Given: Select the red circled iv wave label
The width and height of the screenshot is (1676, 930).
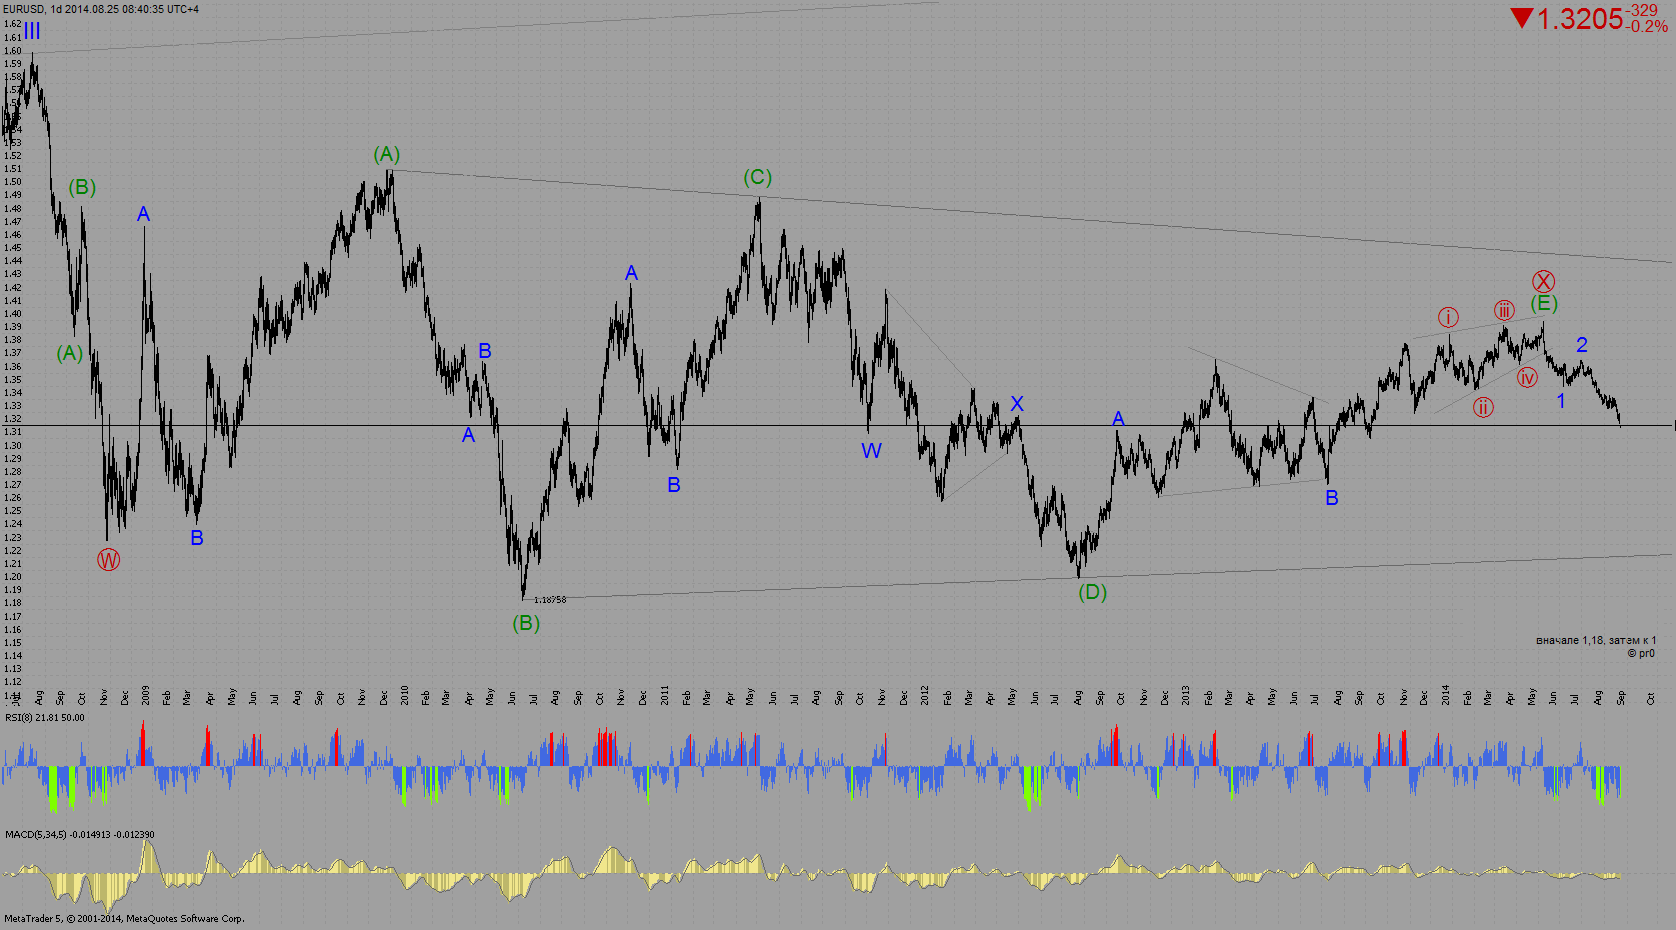Looking at the screenshot, I should [1527, 377].
